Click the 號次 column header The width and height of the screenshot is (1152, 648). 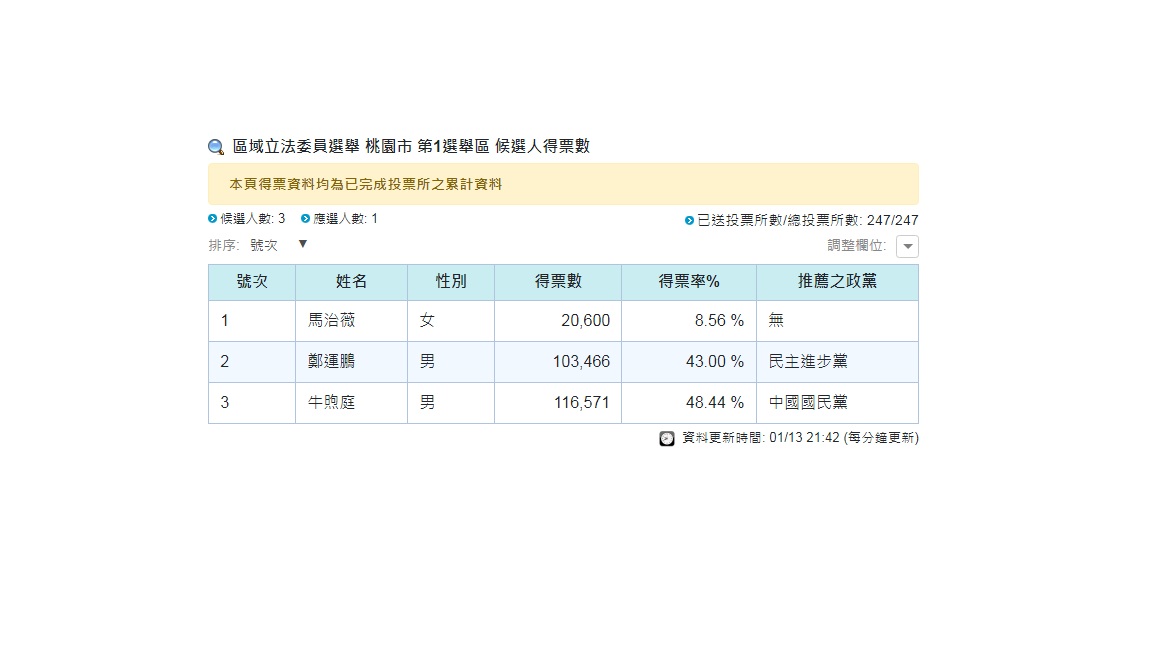tap(252, 282)
